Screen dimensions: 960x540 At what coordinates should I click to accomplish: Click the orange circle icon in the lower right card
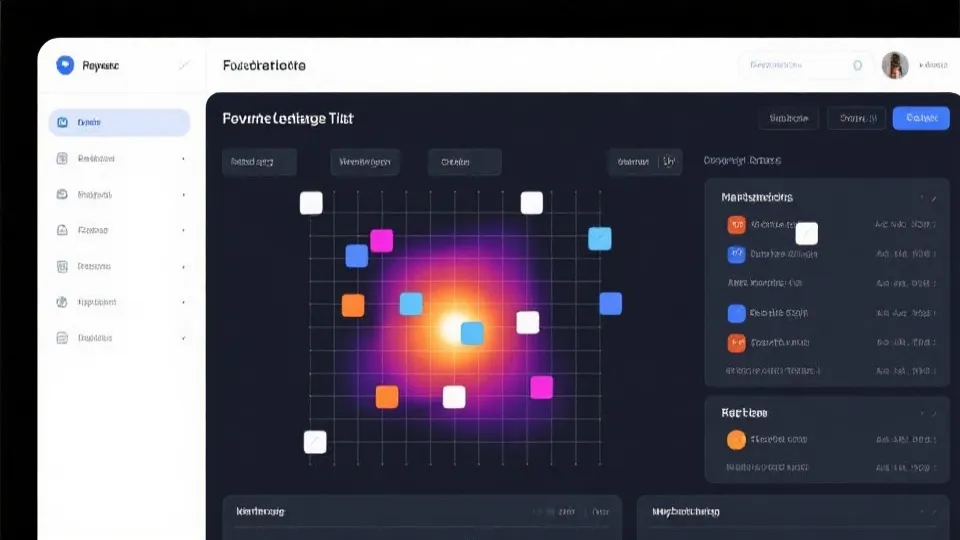pos(736,439)
